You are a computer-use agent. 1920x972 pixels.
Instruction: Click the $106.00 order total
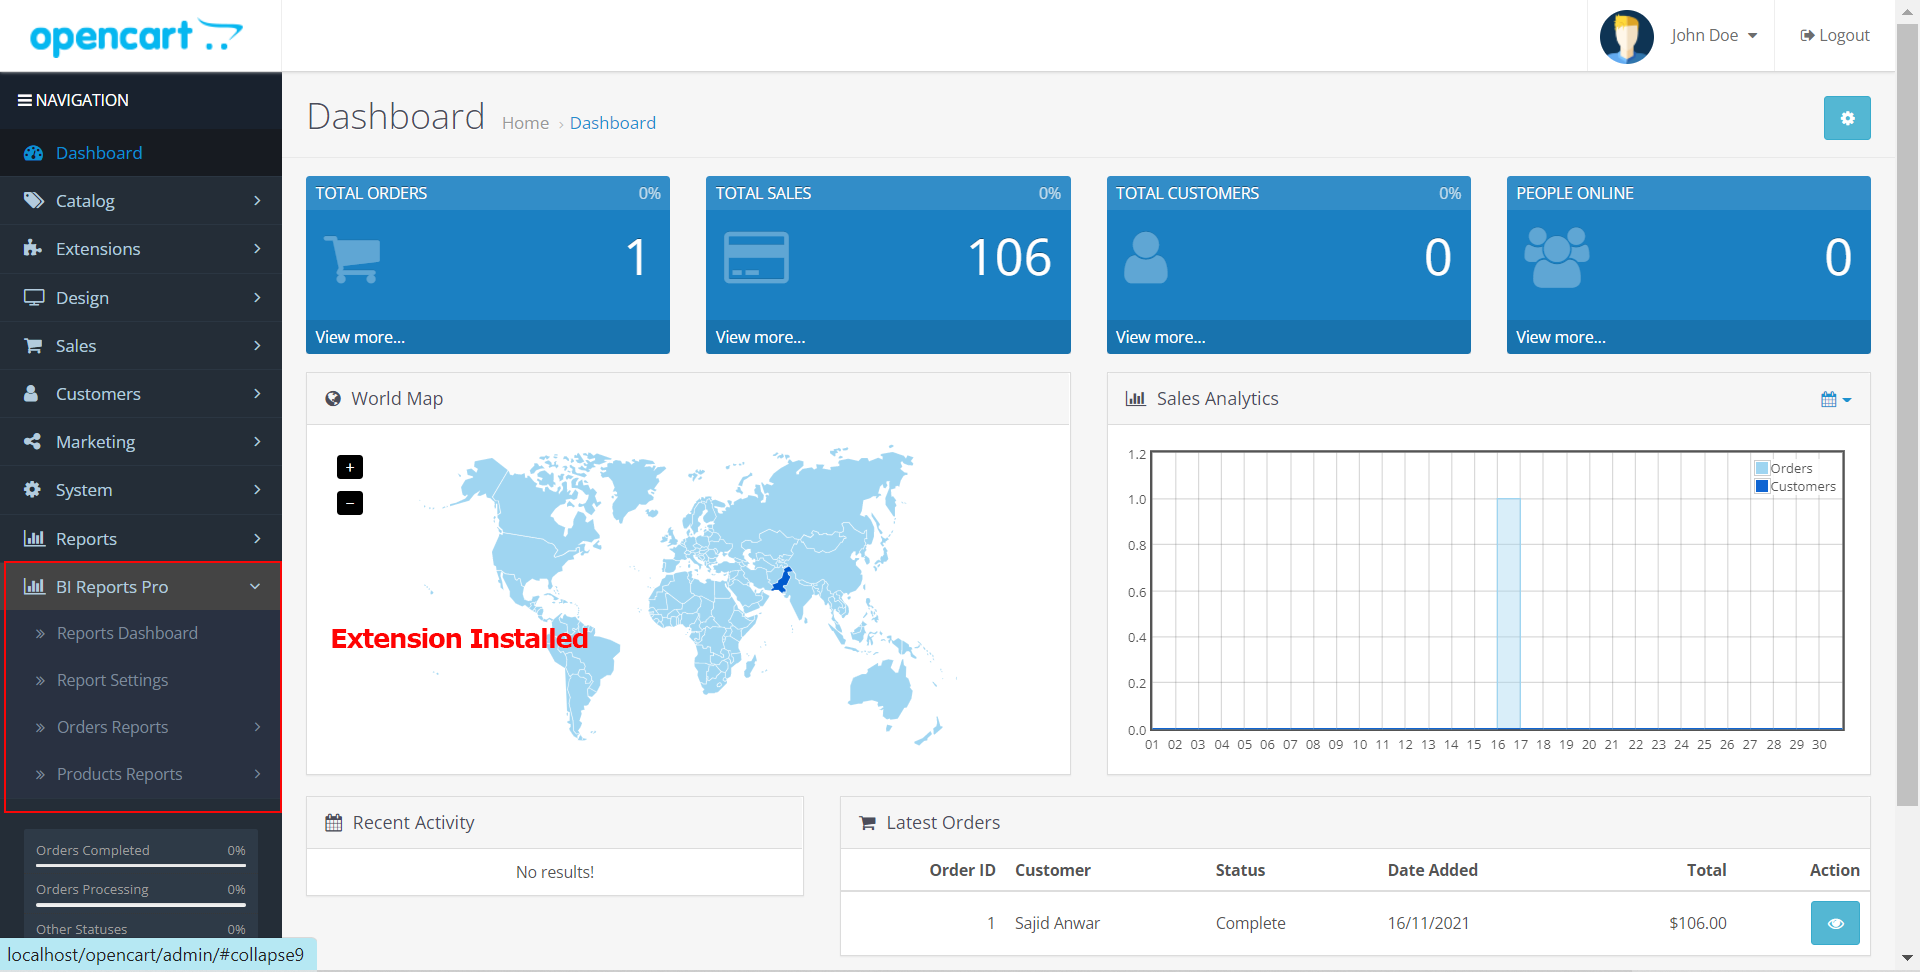click(x=1698, y=924)
